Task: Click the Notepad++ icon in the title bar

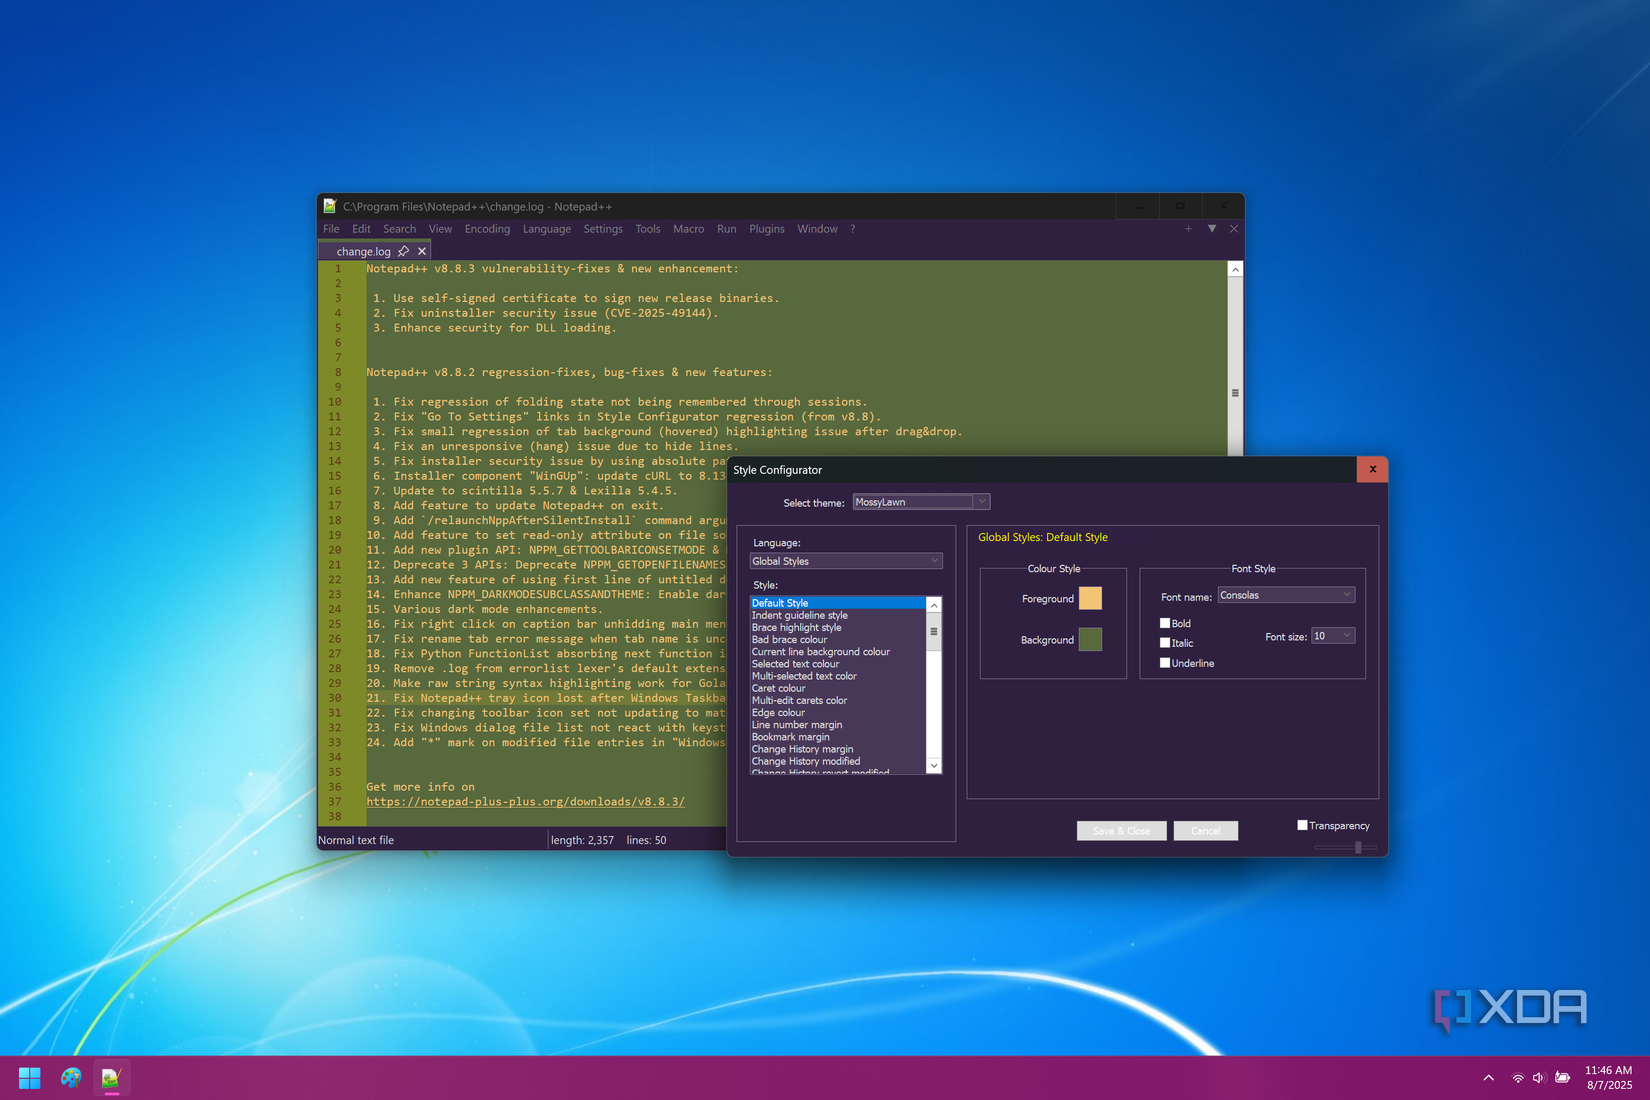Action: (329, 206)
